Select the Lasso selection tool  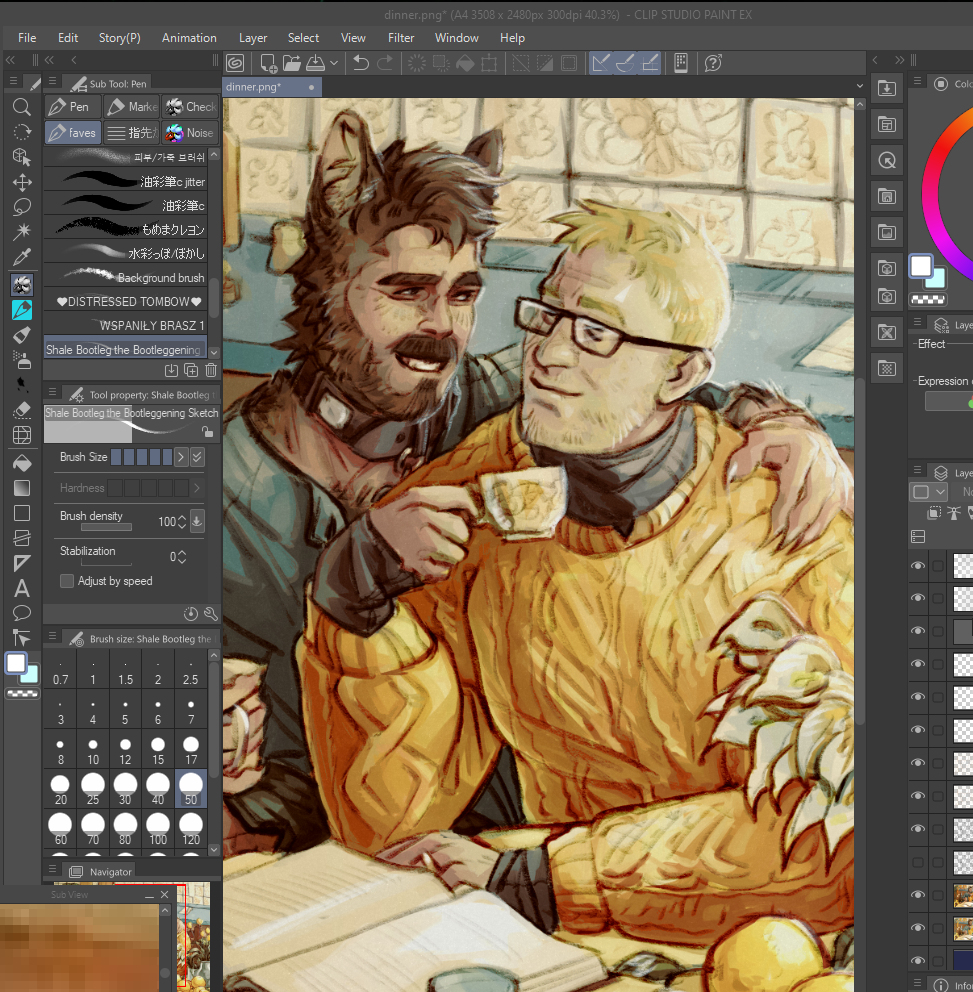point(21,207)
